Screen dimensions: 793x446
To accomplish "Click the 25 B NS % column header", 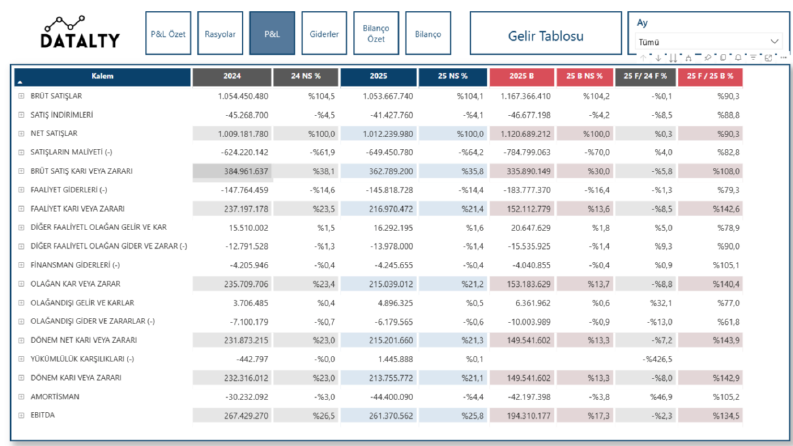I will click(x=585, y=77).
